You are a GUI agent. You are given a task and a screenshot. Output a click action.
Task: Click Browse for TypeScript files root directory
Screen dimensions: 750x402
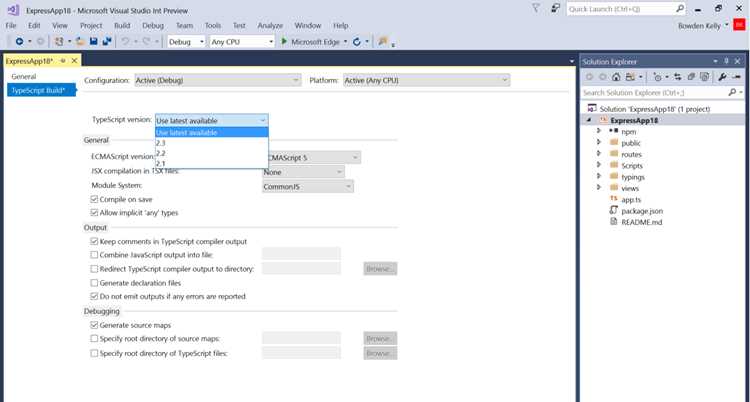pos(380,353)
